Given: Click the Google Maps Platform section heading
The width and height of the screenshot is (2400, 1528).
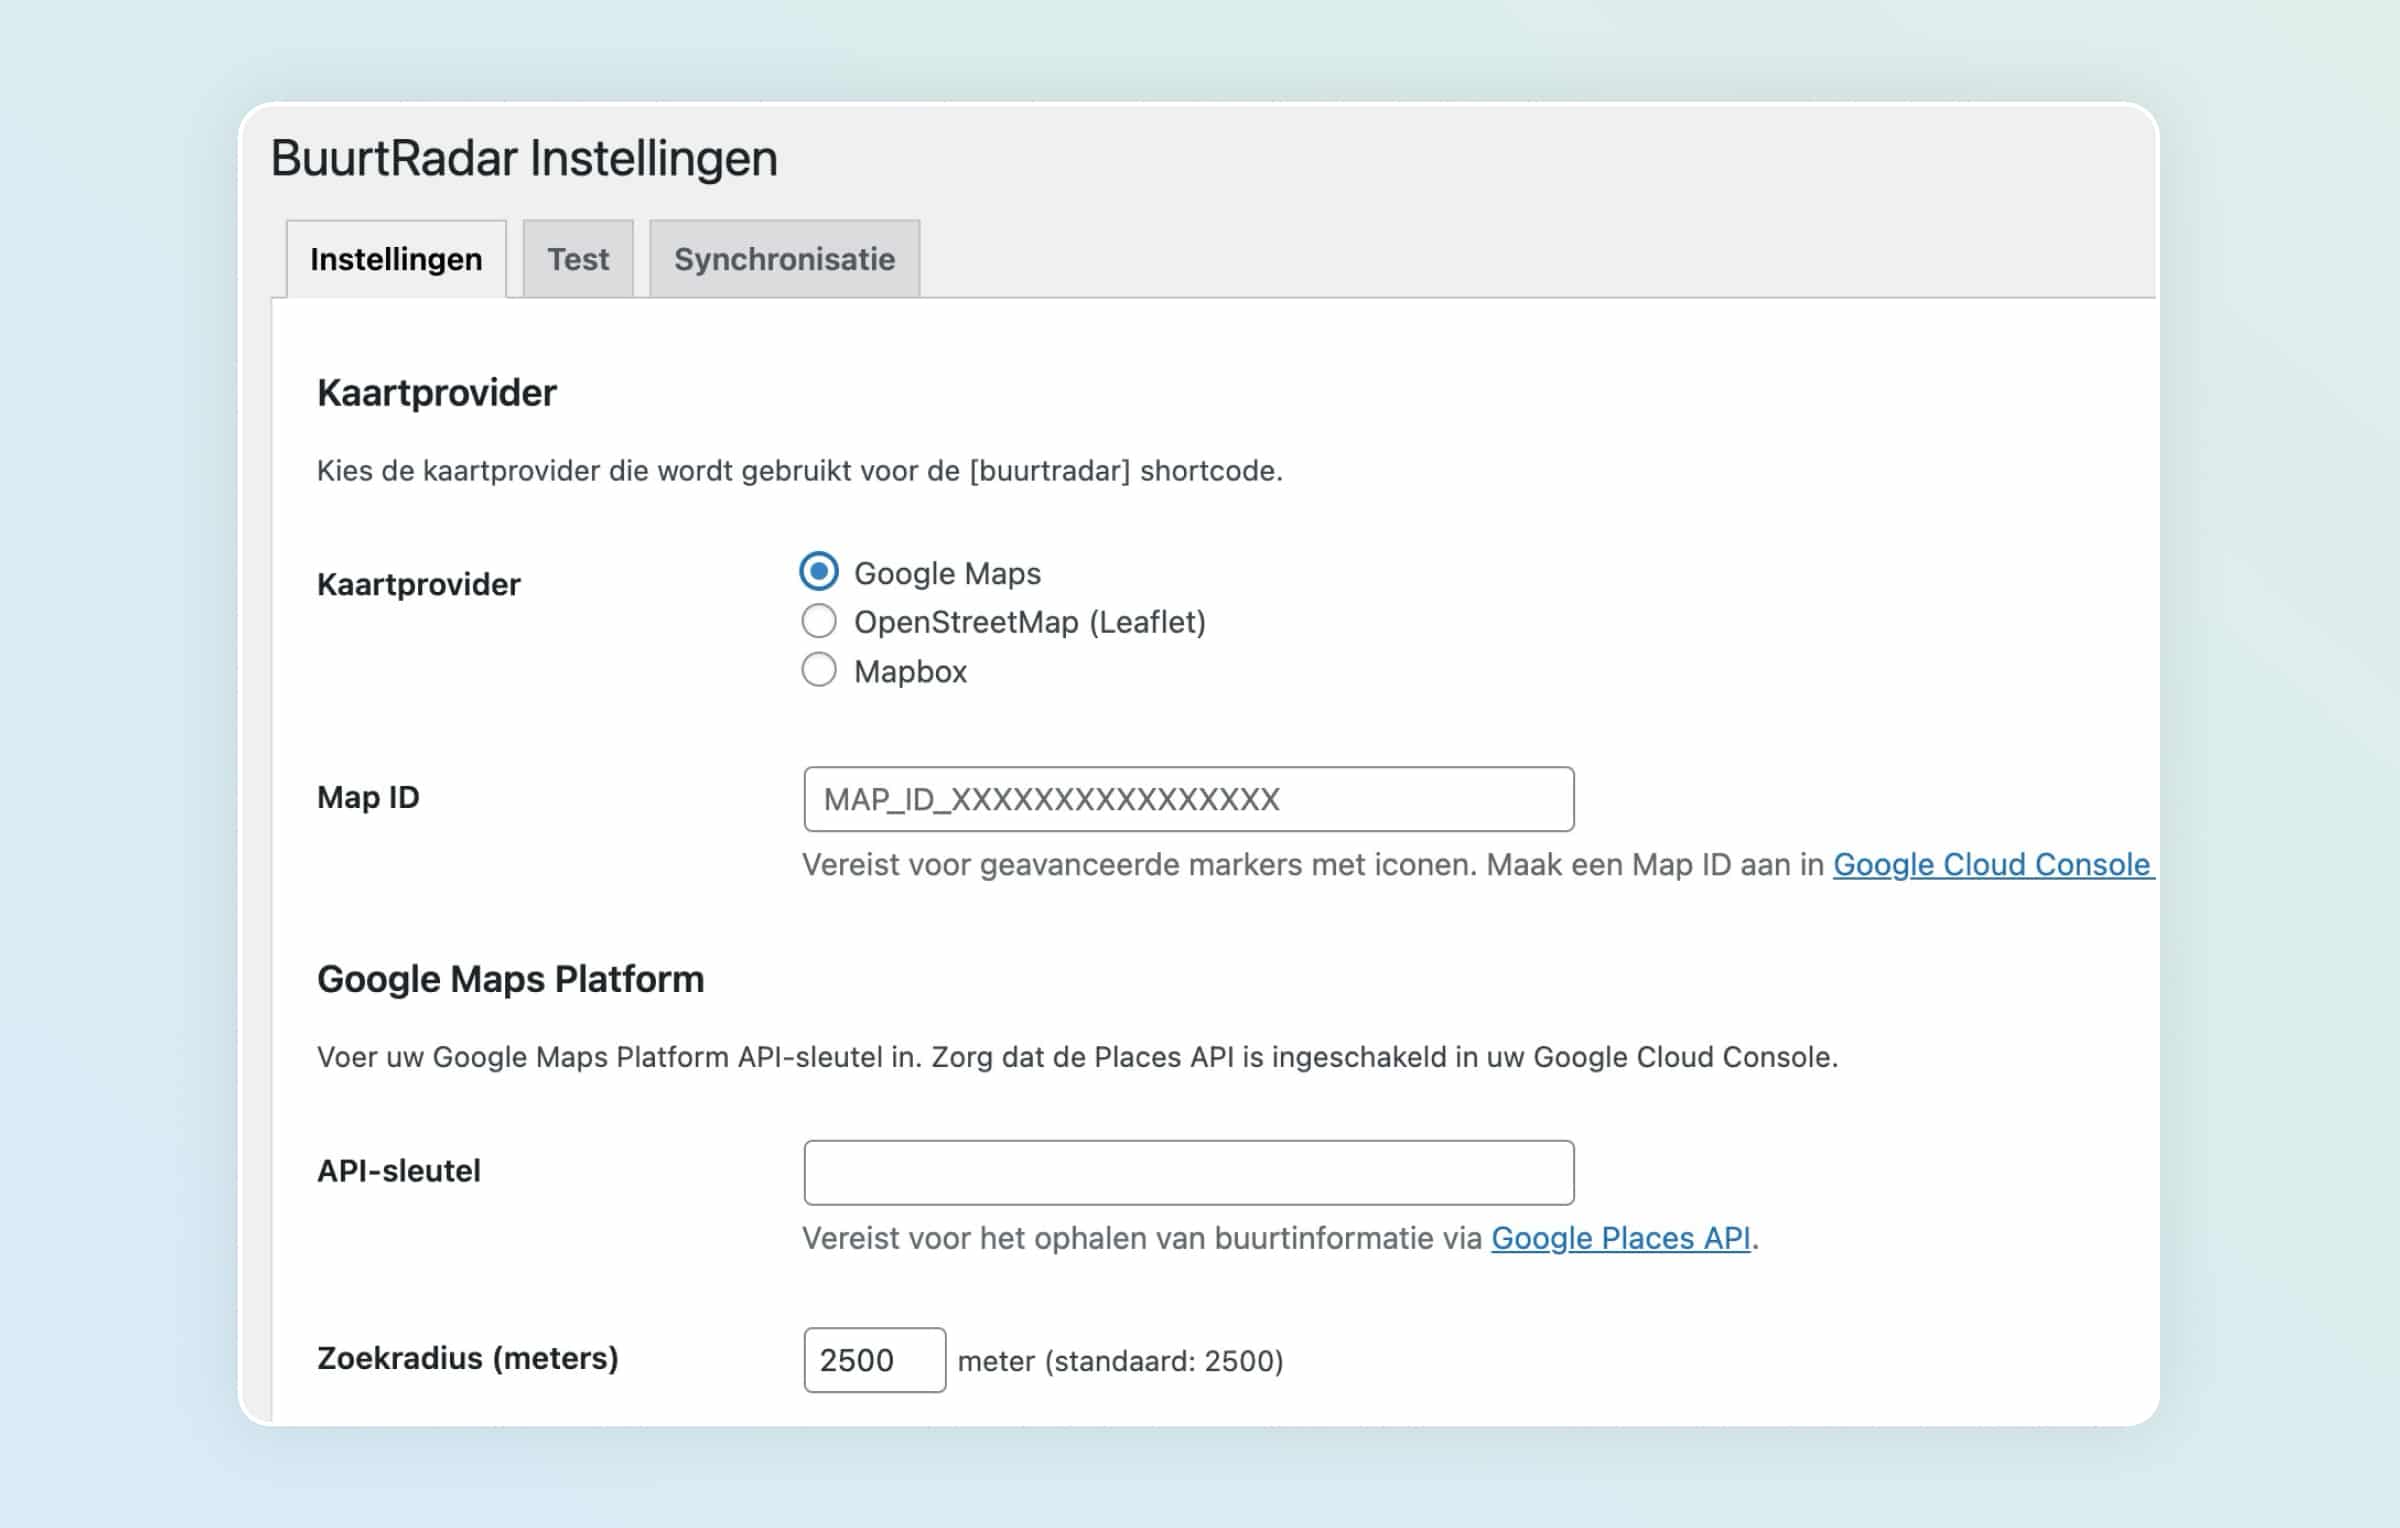Looking at the screenshot, I should pyautogui.click(x=510, y=979).
